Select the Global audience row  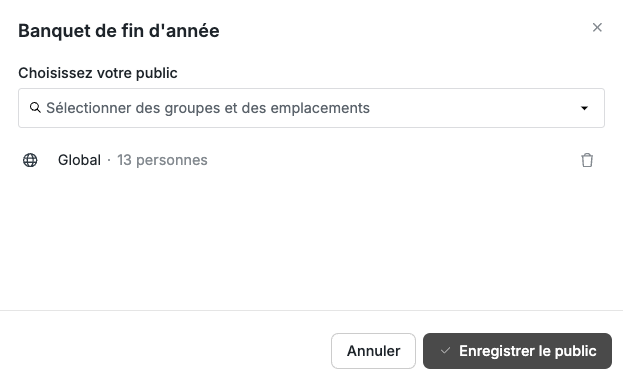312,160
